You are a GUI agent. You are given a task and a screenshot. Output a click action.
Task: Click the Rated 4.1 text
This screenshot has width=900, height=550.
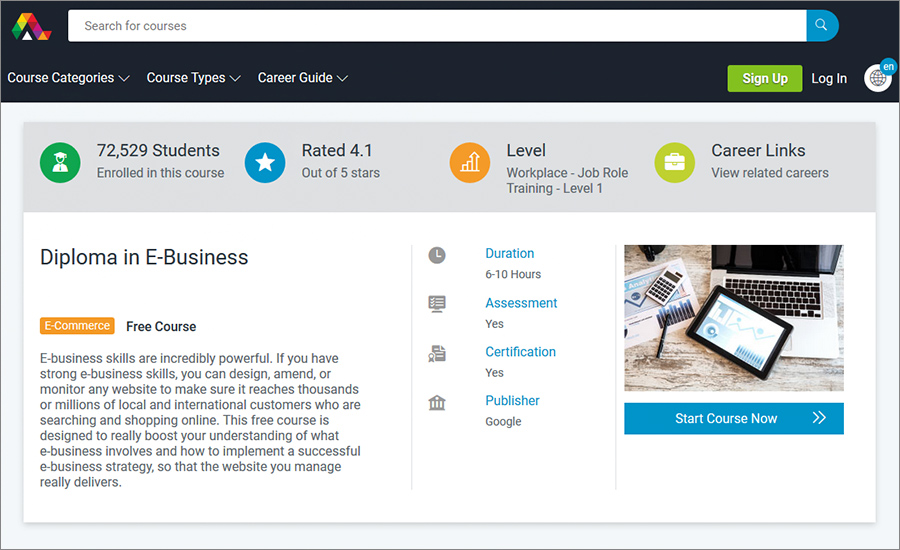pos(337,150)
